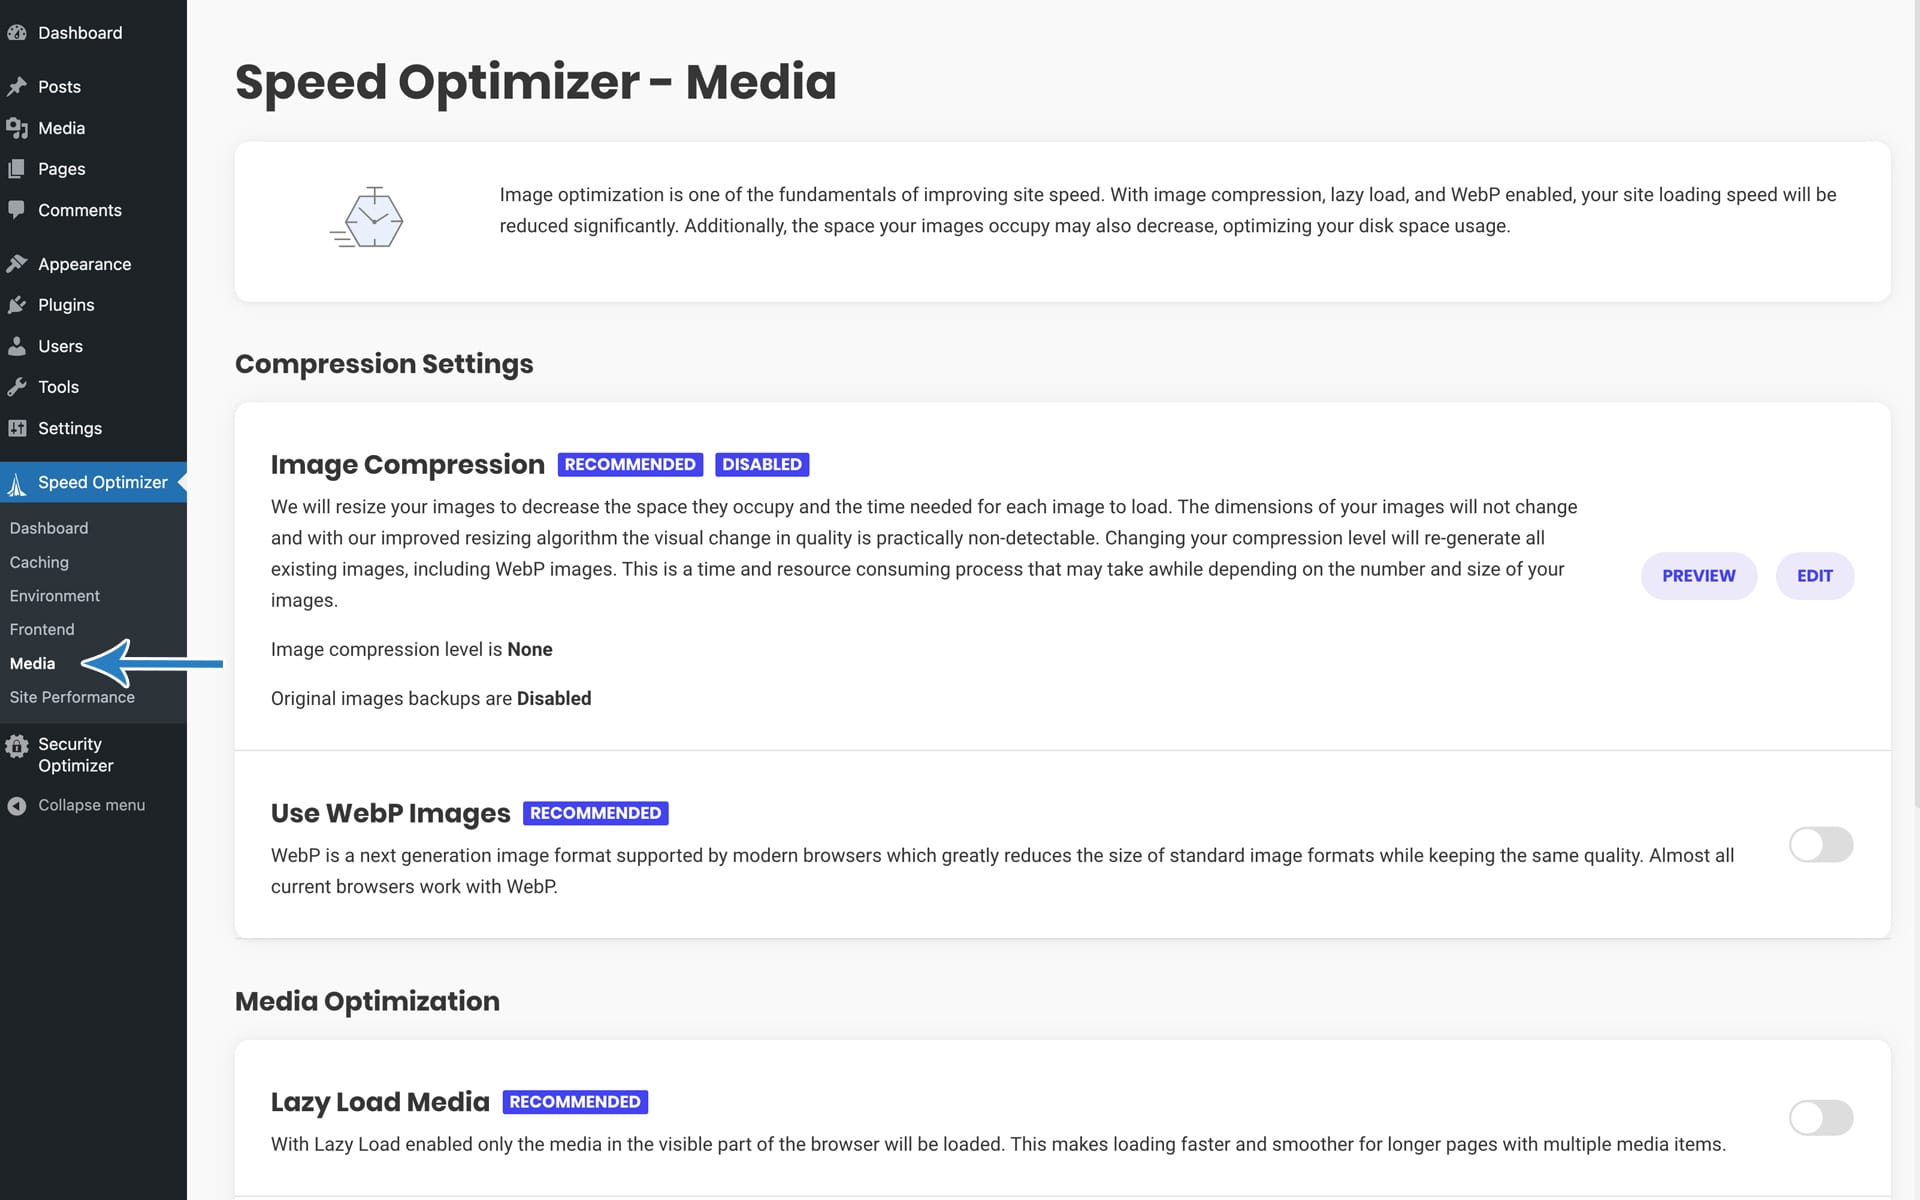Click the Plugins plug icon
Image resolution: width=1920 pixels, height=1200 pixels.
pos(16,305)
